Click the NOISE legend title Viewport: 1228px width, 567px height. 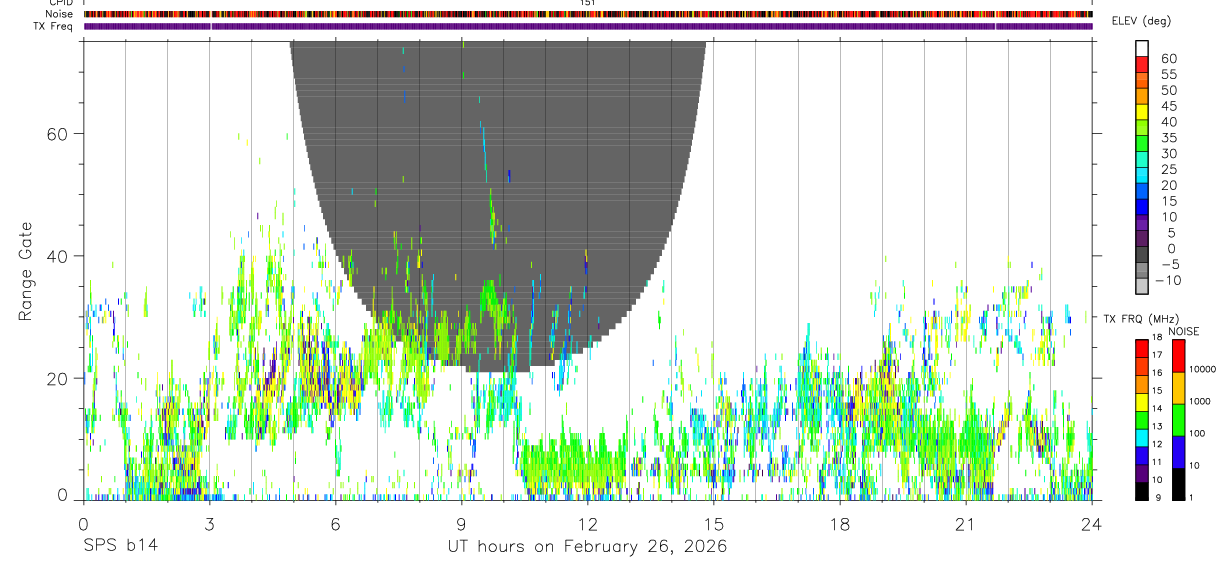1183,331
